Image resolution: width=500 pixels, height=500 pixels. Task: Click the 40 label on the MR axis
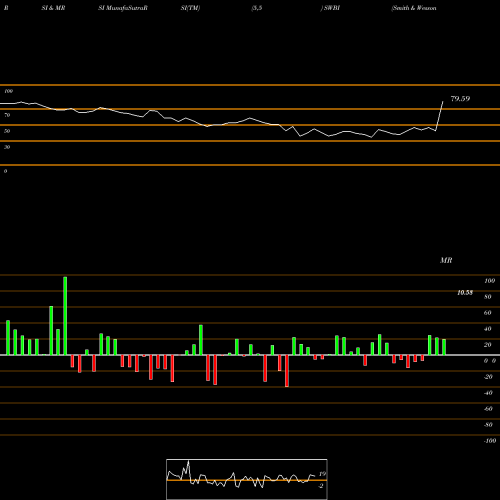click(x=488, y=329)
